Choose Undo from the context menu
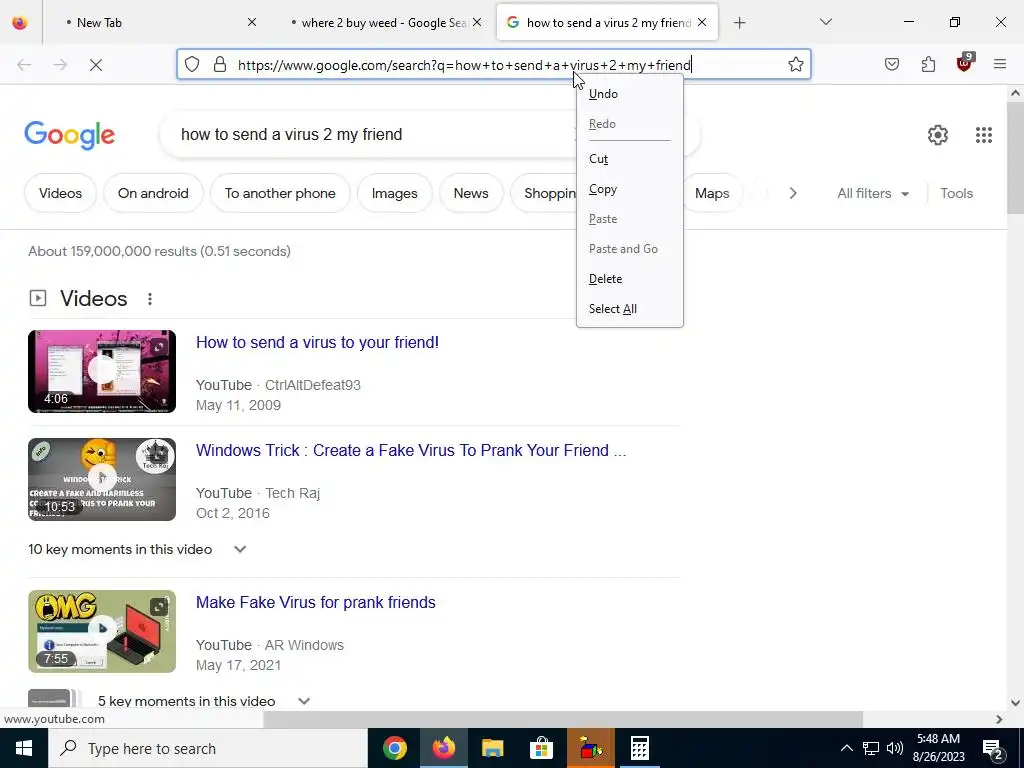1024x768 pixels. coord(630,94)
